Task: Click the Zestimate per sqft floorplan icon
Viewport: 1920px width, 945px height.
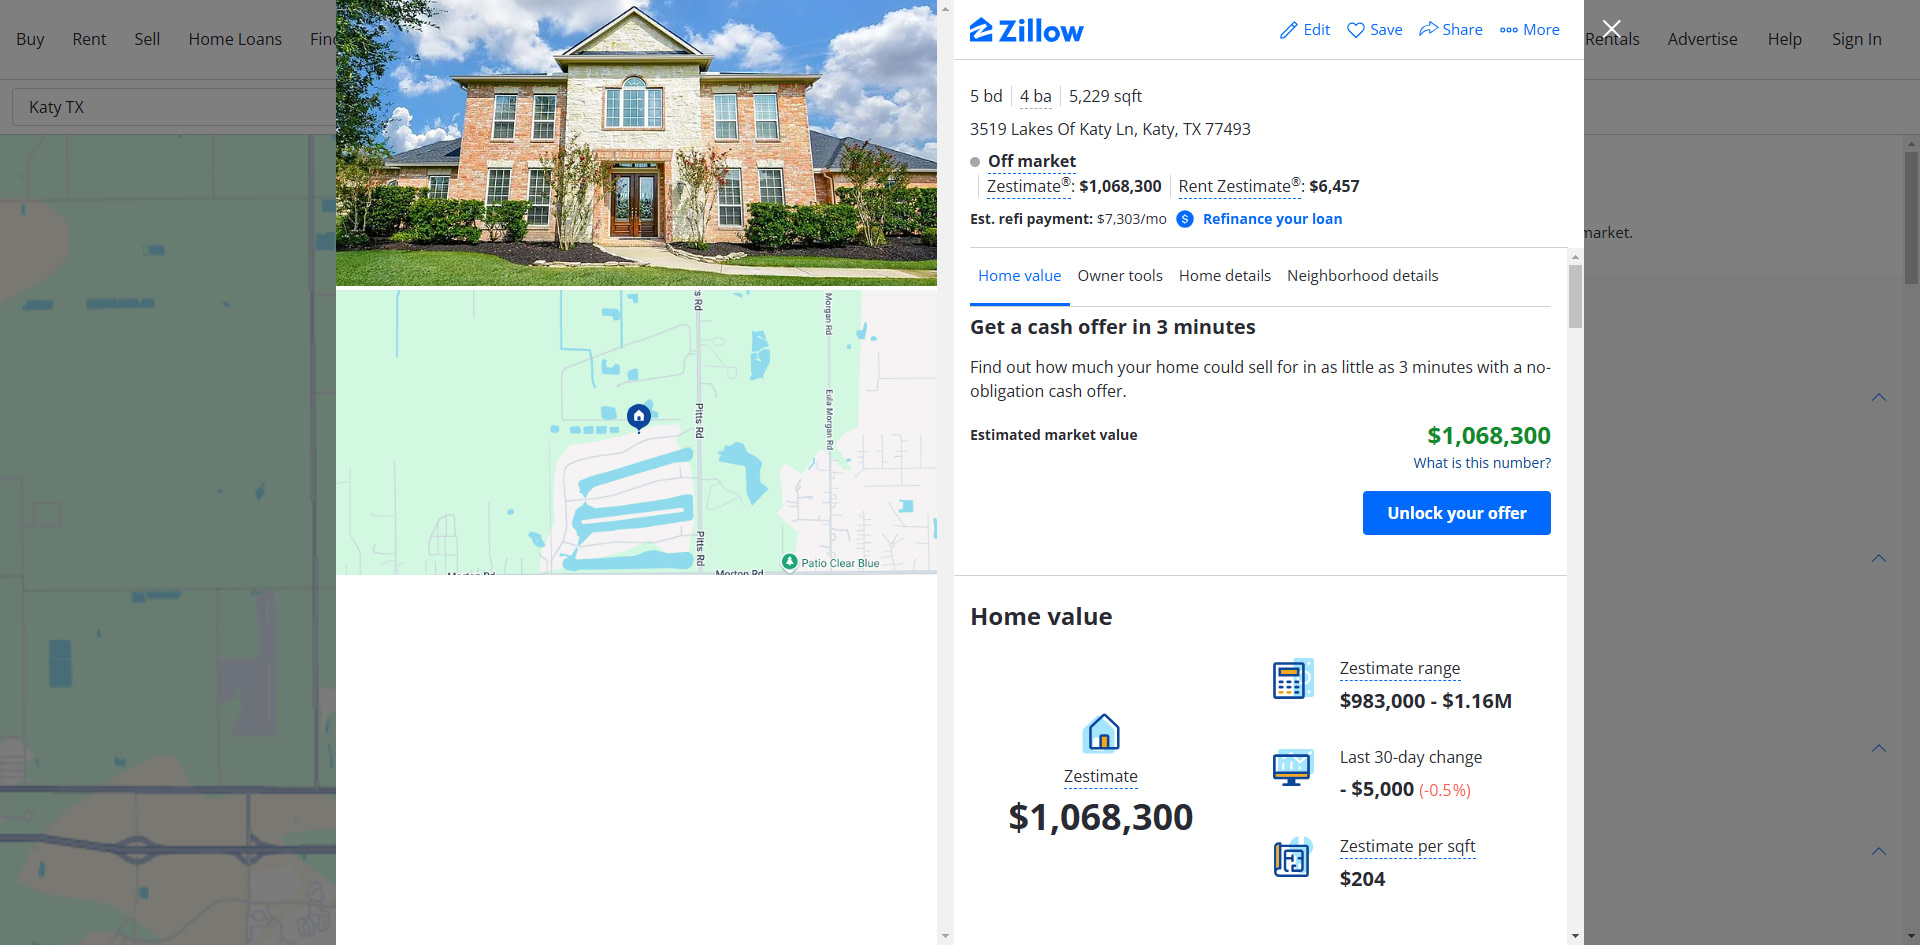Action: pyautogui.click(x=1292, y=858)
